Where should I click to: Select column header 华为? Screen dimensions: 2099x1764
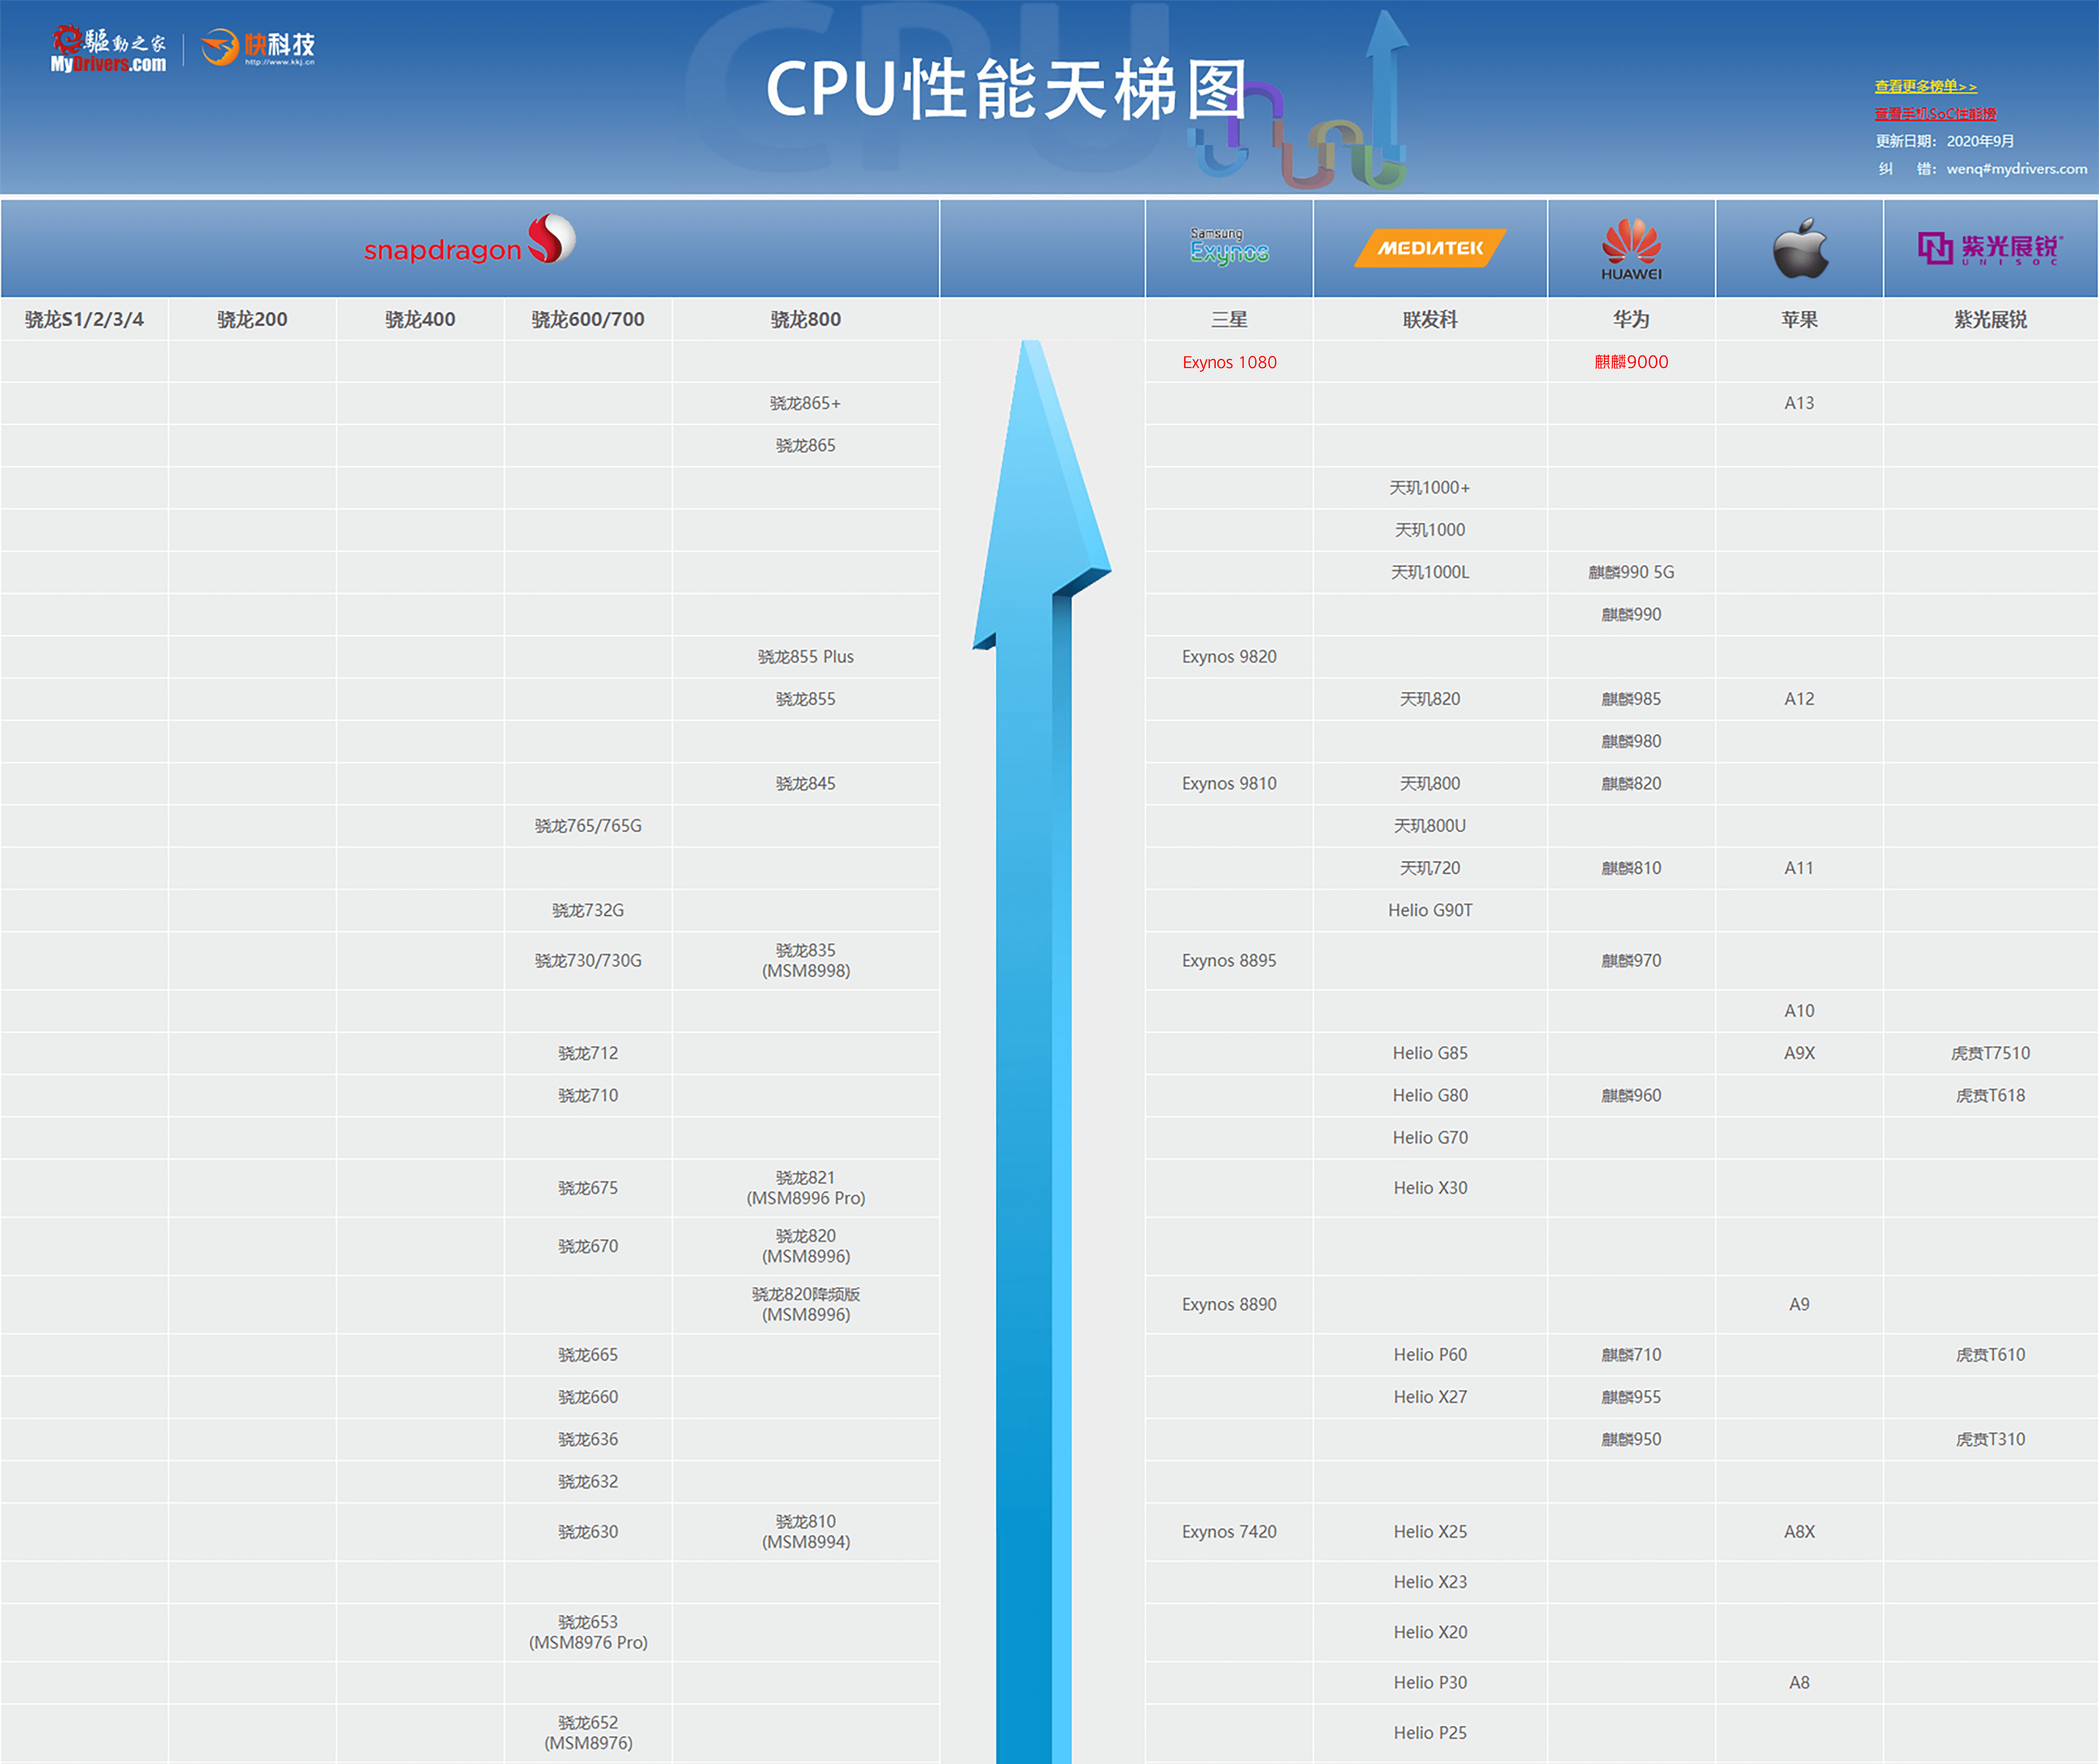pos(1631,319)
